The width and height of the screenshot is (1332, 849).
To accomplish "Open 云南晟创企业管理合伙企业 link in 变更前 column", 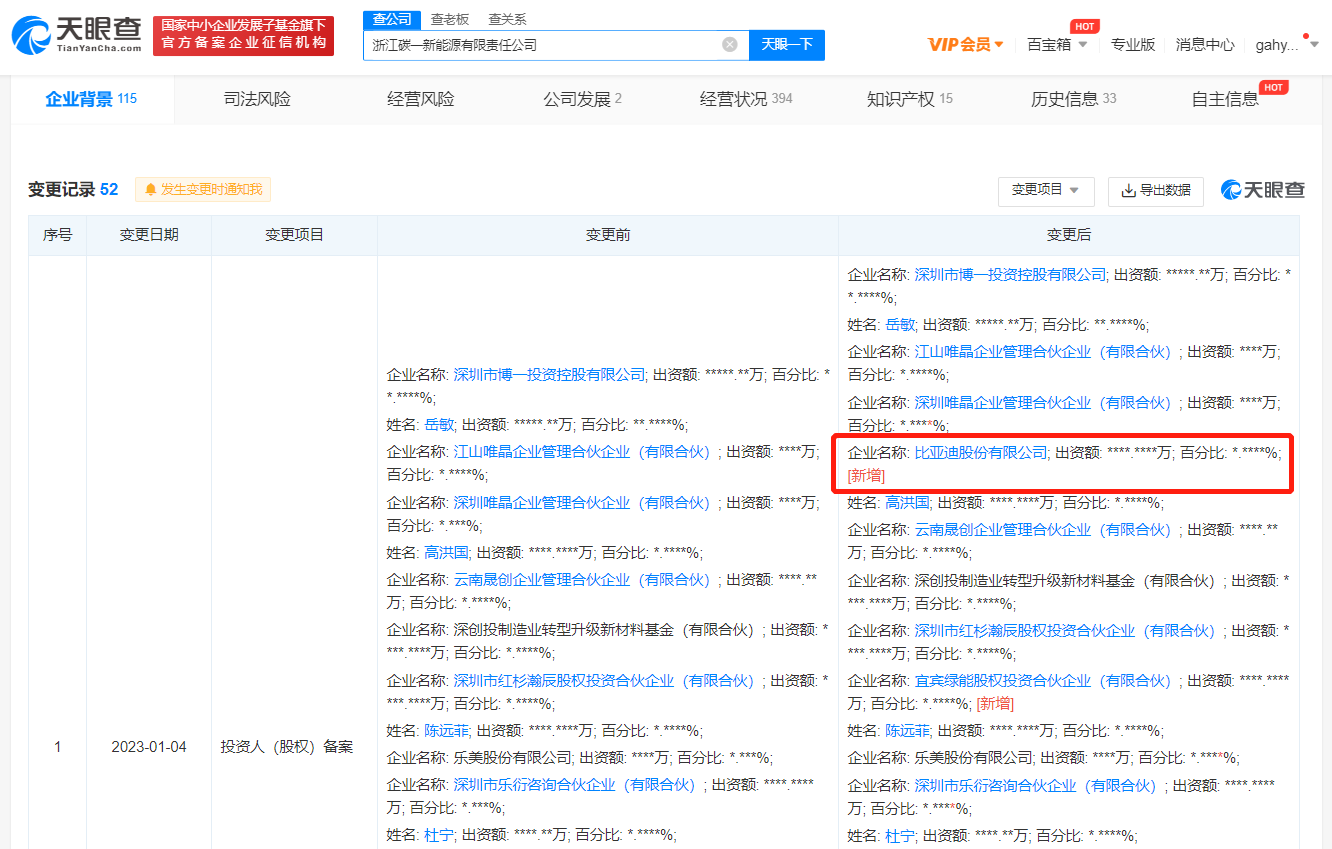I will [586, 580].
